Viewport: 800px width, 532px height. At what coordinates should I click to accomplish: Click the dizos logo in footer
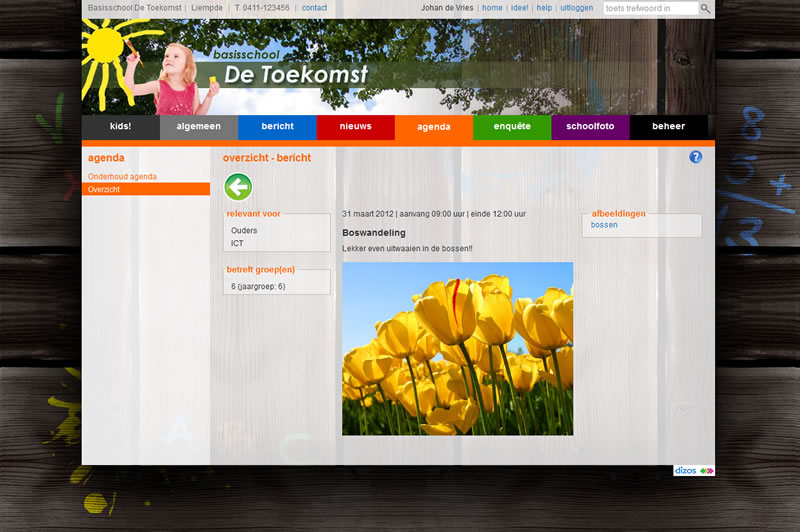(694, 470)
